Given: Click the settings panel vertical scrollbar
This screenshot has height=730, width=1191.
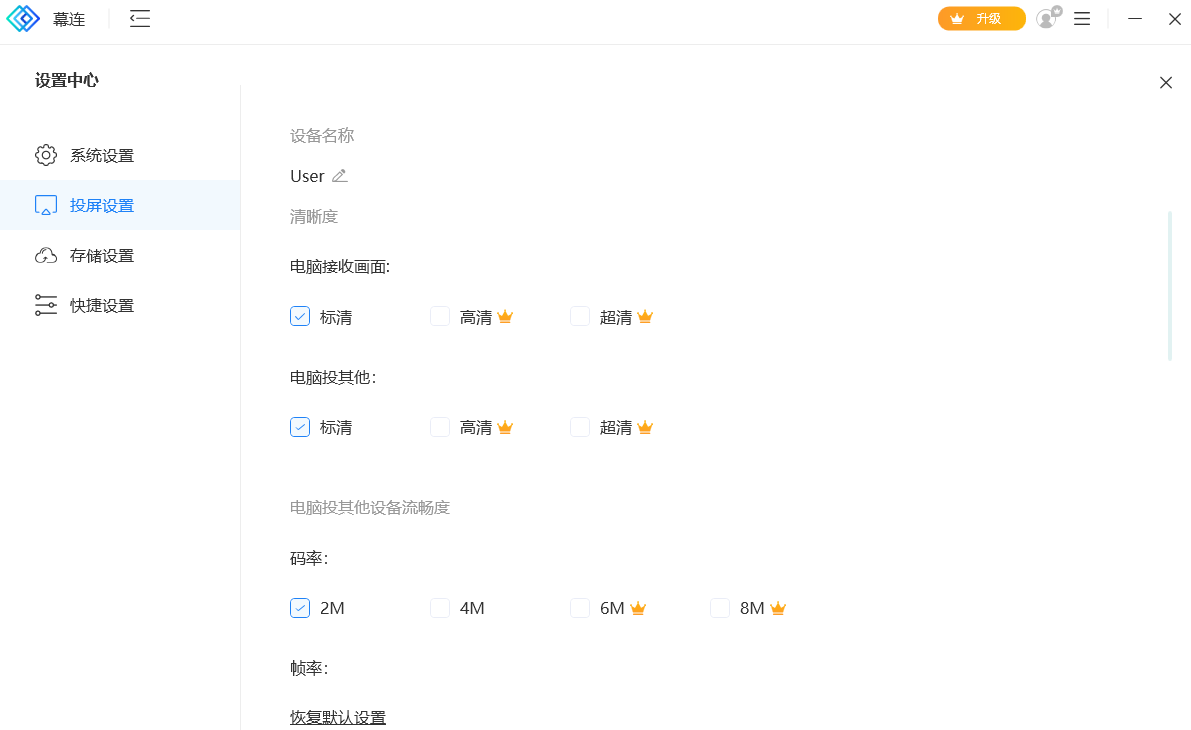Looking at the screenshot, I should click(1170, 286).
